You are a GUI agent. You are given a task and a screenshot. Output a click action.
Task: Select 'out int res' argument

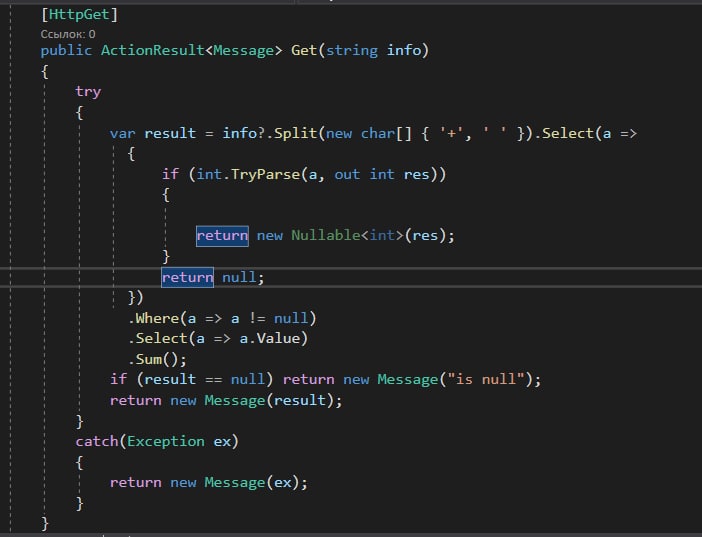click(382, 174)
